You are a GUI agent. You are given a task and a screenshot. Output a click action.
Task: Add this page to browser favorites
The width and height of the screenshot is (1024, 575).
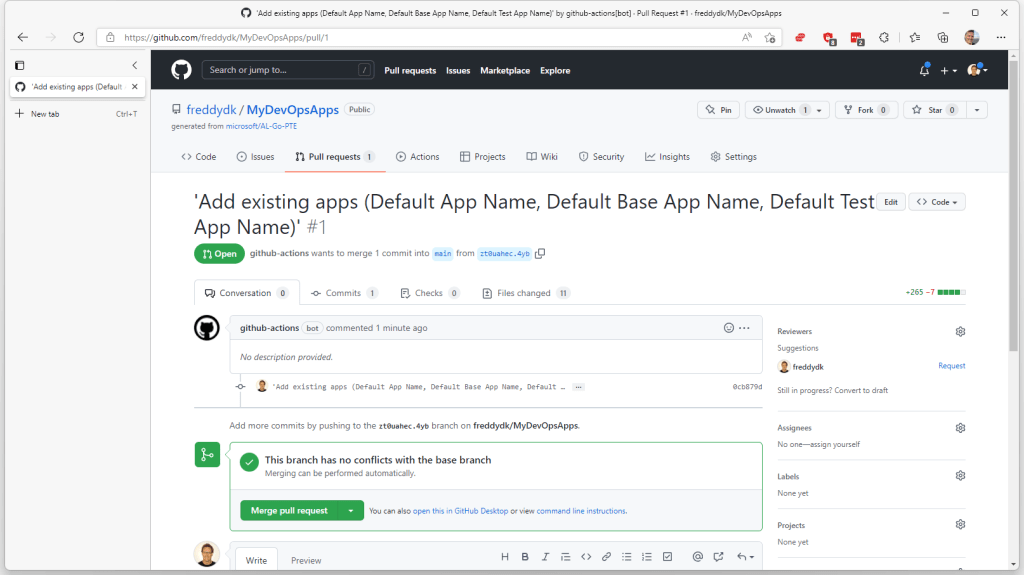[770, 37]
